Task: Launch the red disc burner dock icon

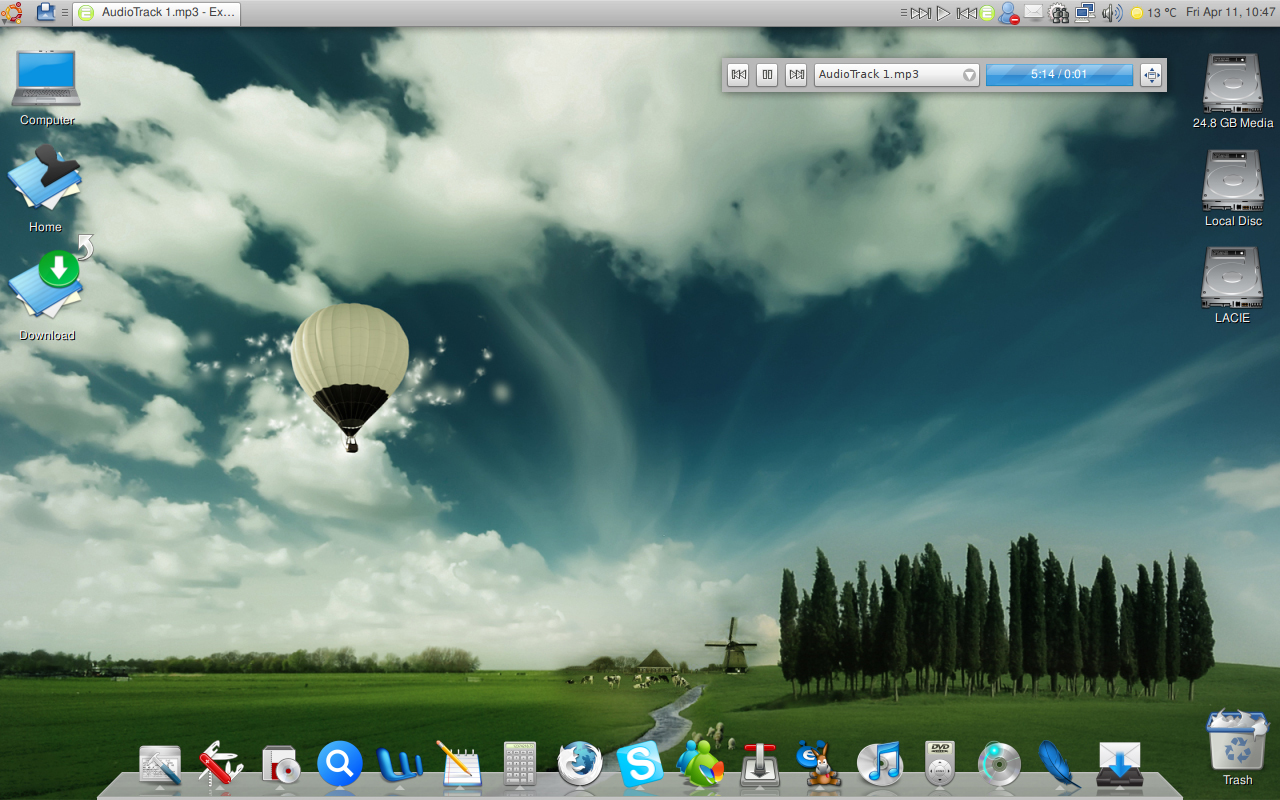Action: pos(281,765)
